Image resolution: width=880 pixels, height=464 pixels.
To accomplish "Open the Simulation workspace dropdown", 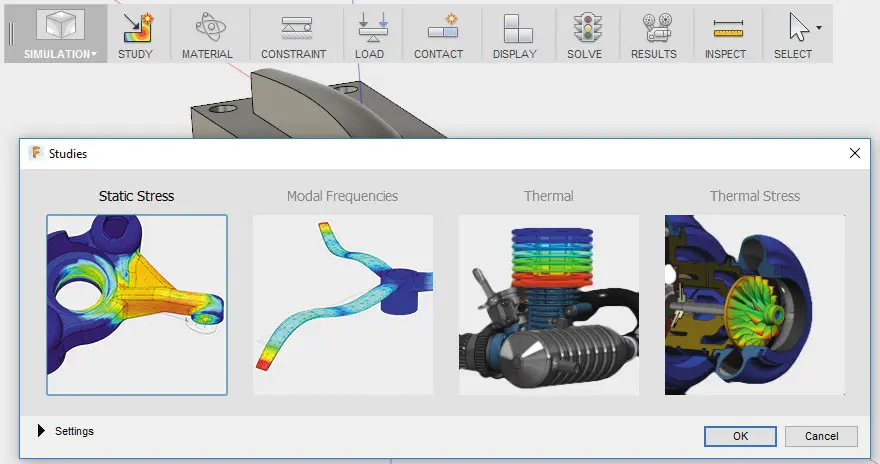I will (x=61, y=54).
